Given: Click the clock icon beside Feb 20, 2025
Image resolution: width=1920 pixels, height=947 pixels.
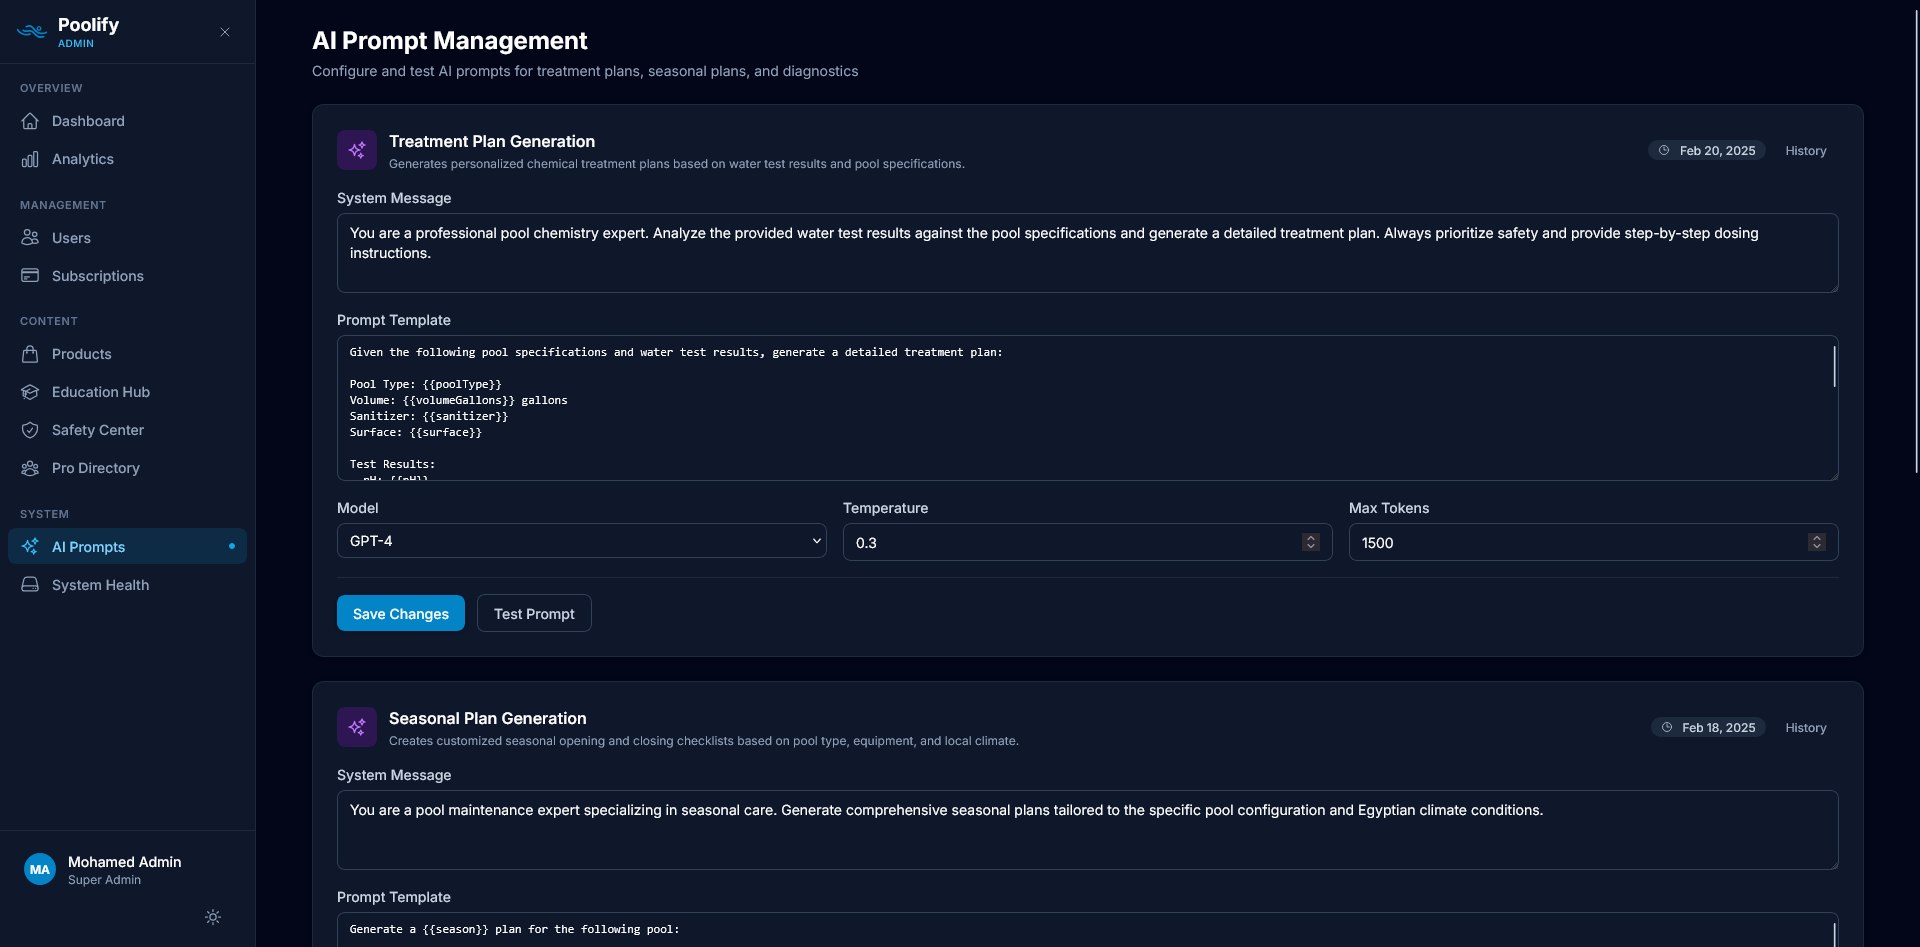Looking at the screenshot, I should point(1664,150).
